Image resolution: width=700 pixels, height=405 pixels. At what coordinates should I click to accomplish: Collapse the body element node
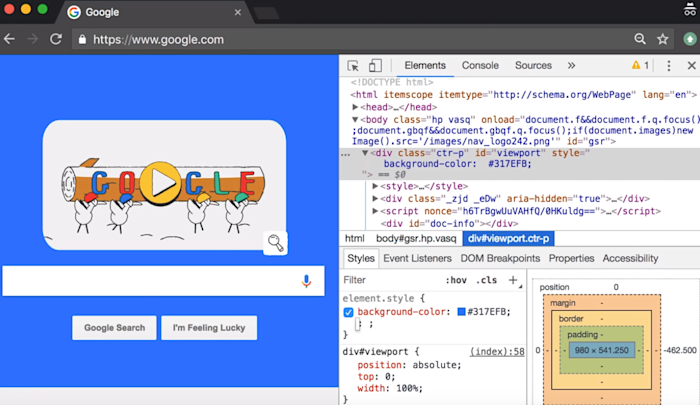pos(355,120)
